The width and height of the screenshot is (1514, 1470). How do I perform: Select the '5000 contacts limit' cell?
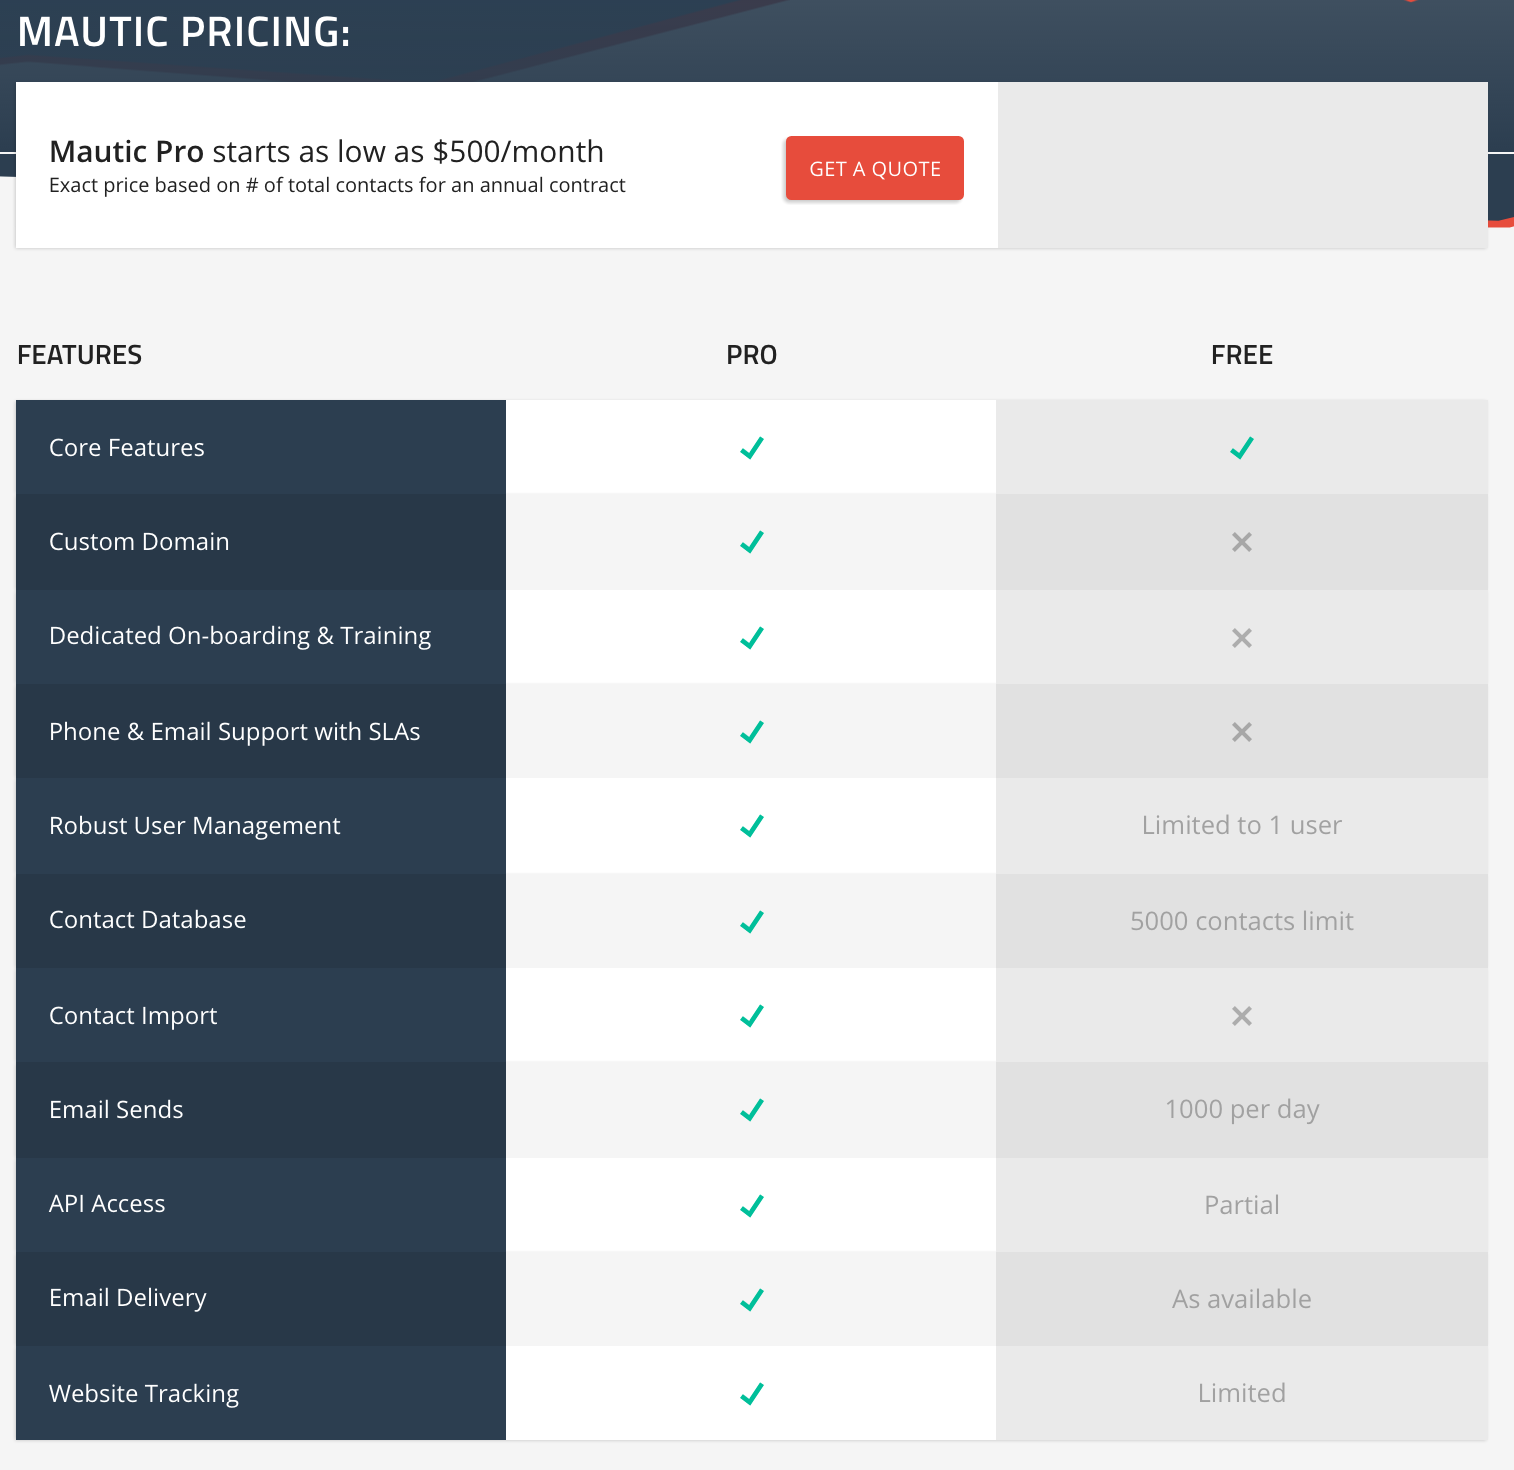coord(1242,921)
